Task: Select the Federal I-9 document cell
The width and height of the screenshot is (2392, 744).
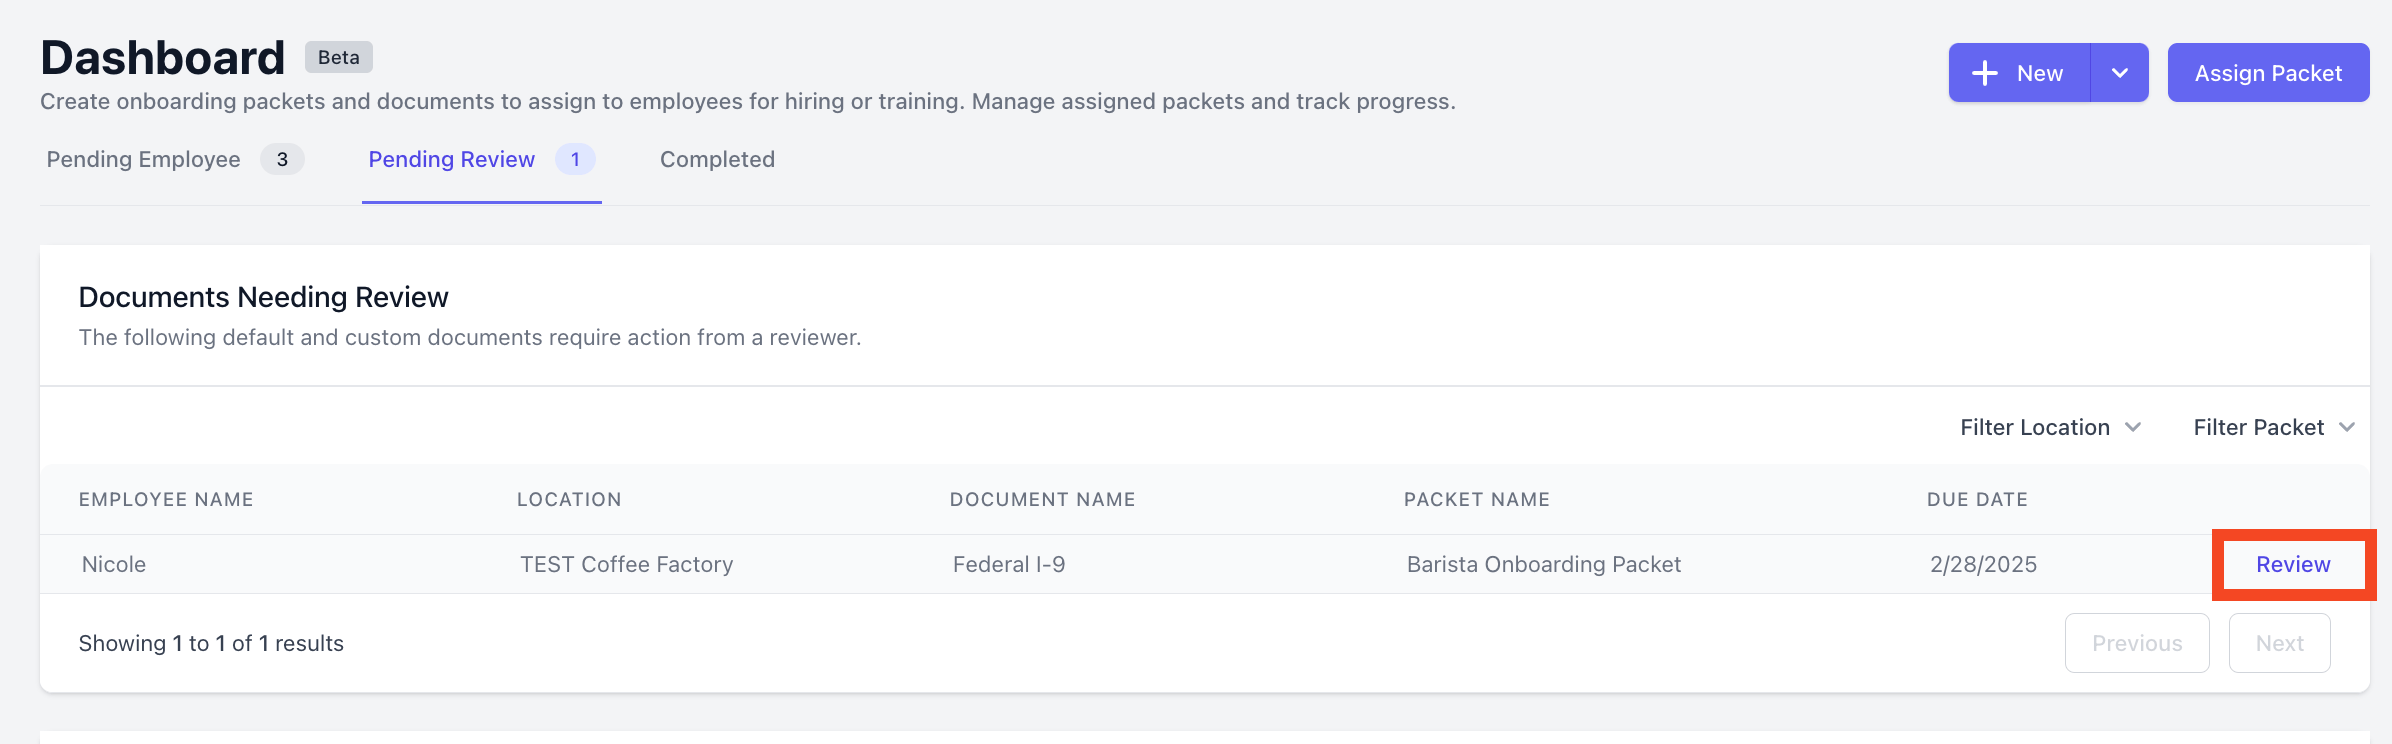Action: pos(1009,565)
